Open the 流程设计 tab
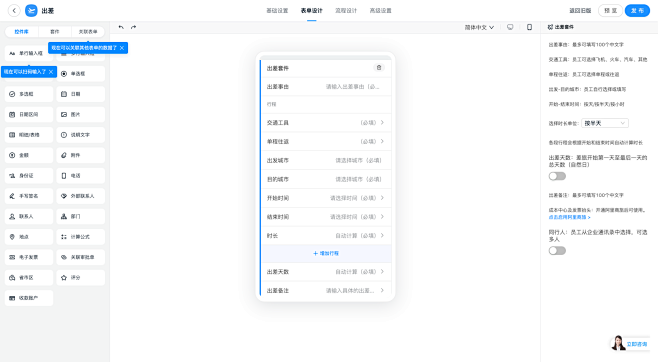The image size is (658, 362). coord(346,10)
